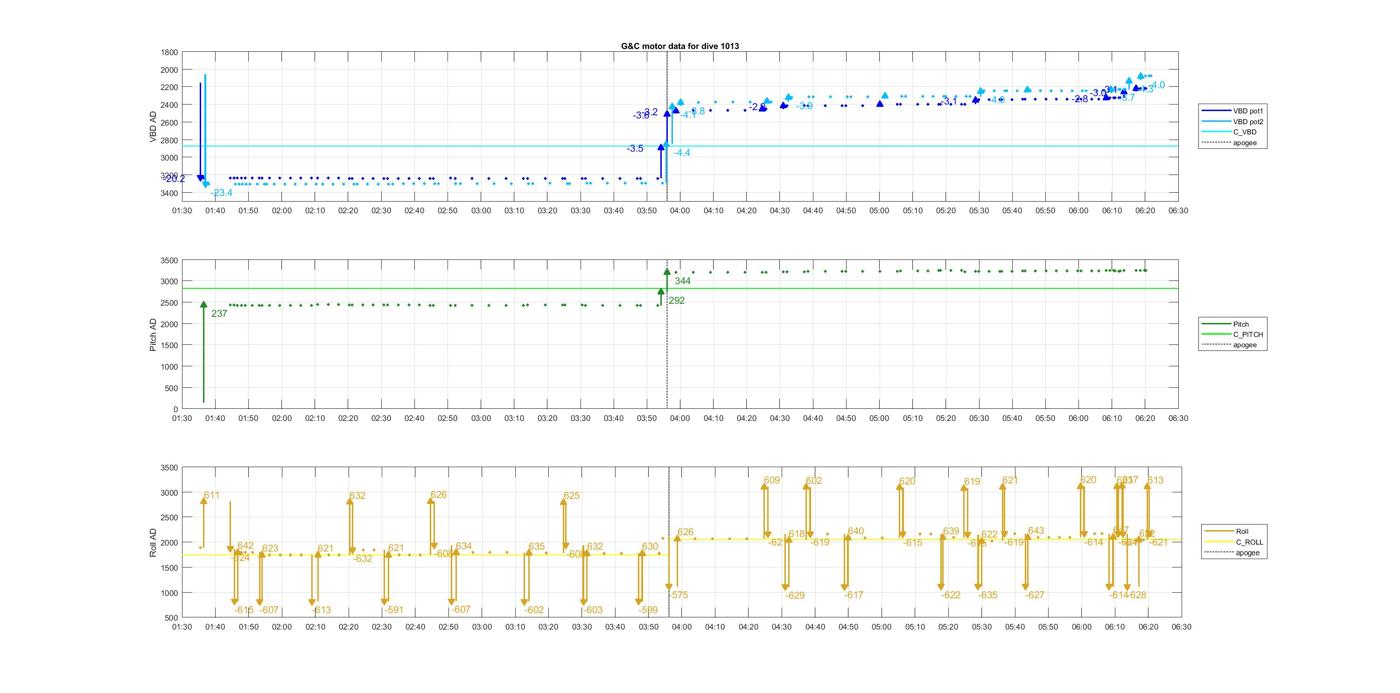Click the '06:30' tick under the Pitch plot
This screenshot has height=693, width=1400.
tap(1178, 418)
